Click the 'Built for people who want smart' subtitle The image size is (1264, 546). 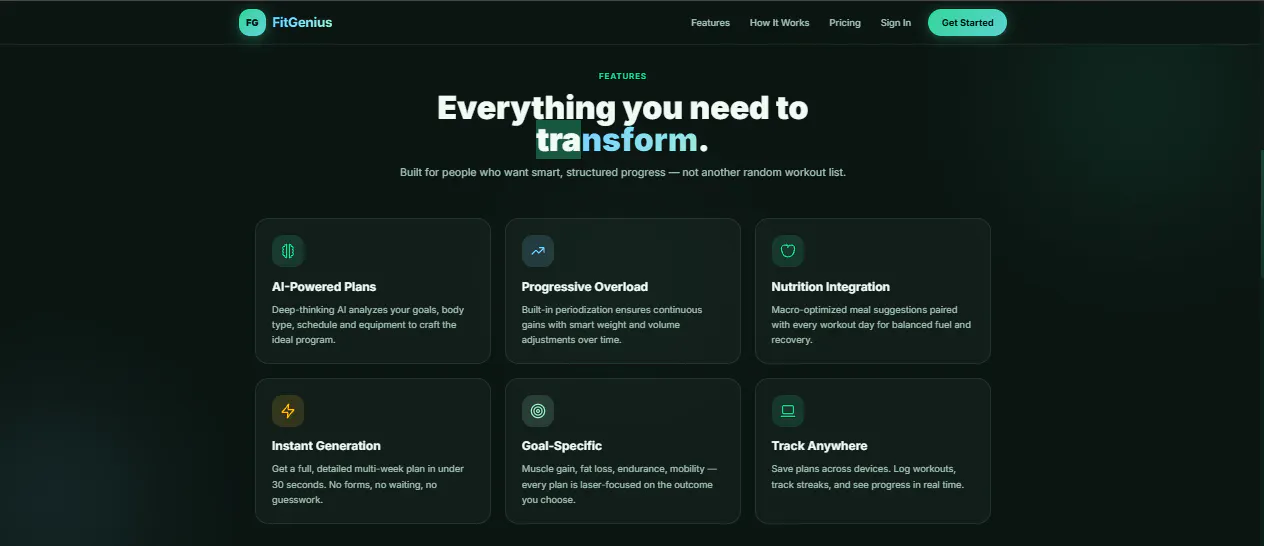(622, 172)
